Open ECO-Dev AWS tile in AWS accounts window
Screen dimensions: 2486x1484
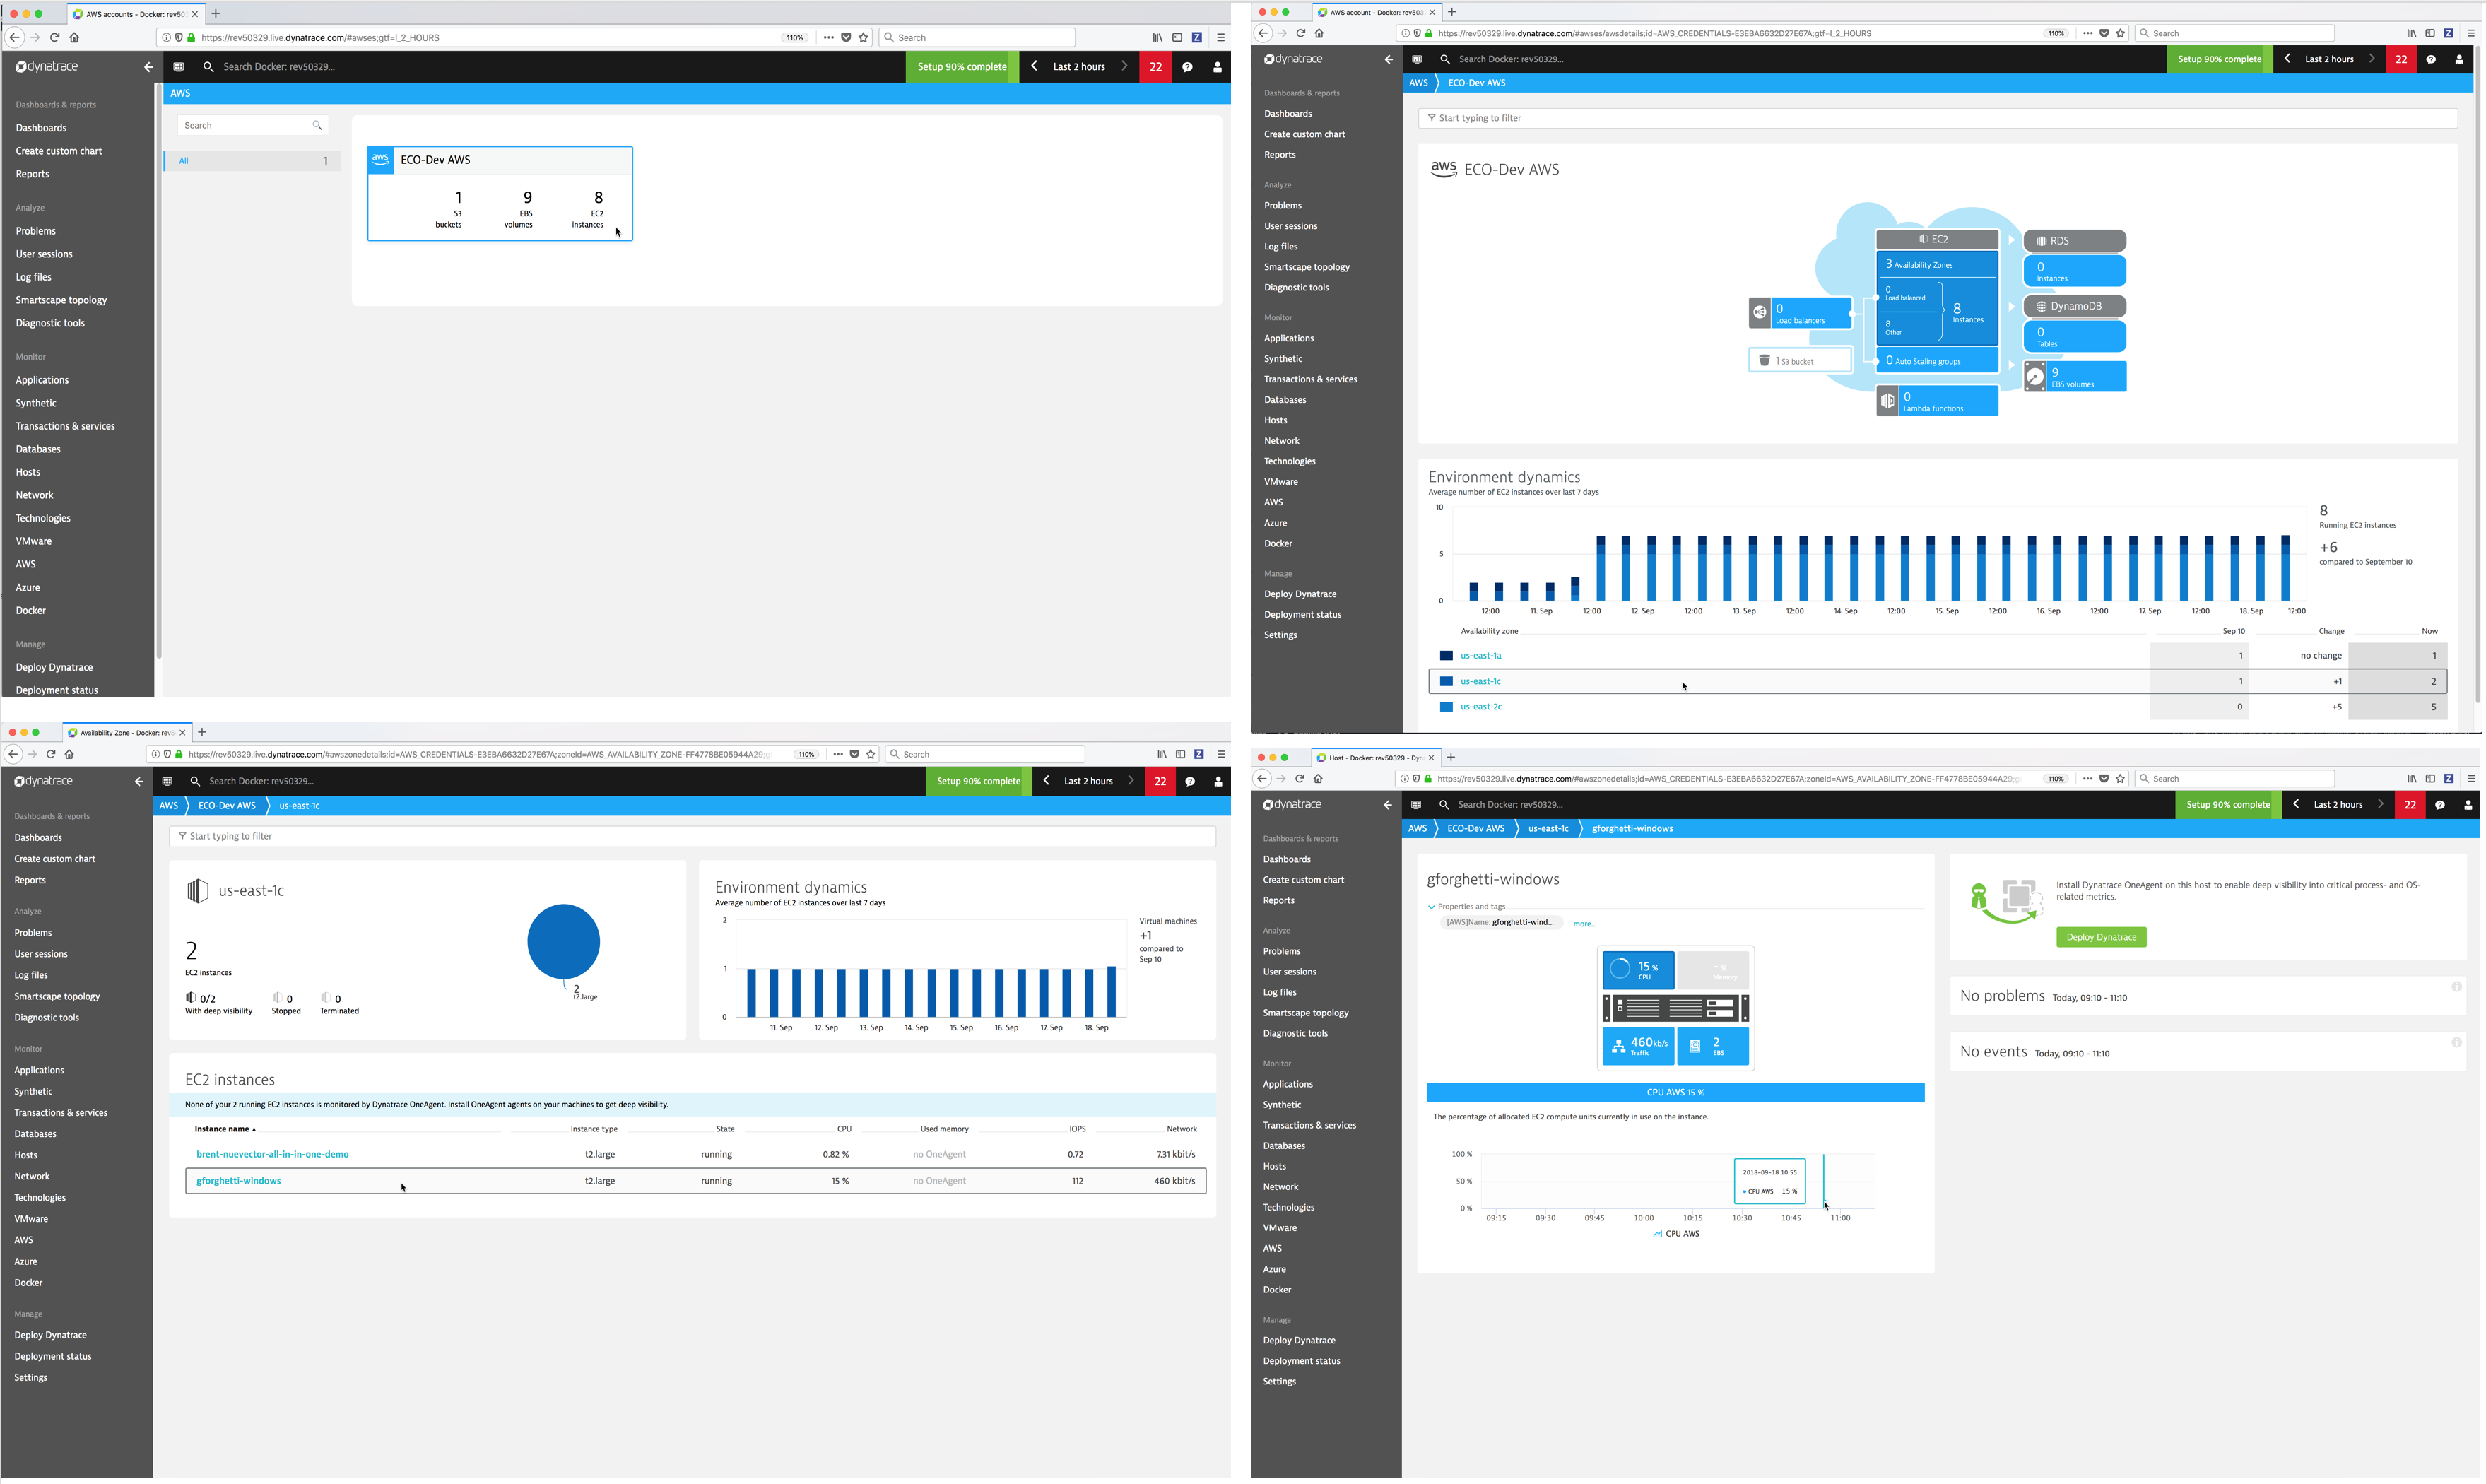coord(499,193)
